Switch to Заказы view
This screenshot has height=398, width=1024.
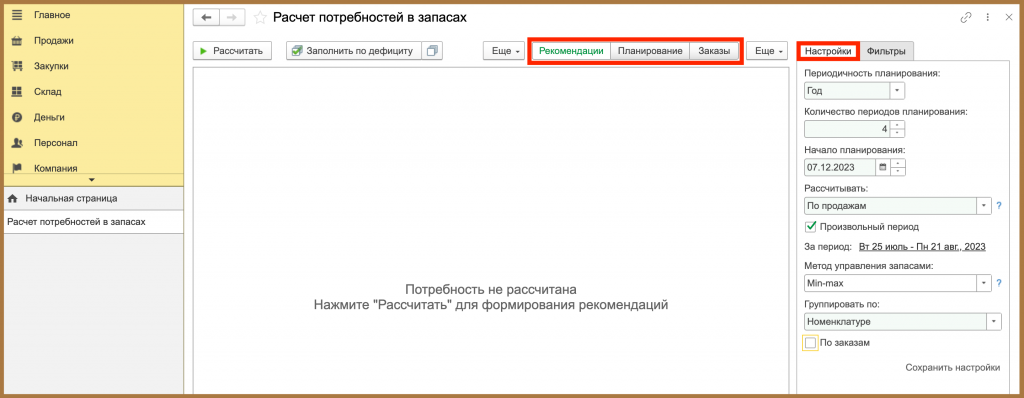(714, 51)
